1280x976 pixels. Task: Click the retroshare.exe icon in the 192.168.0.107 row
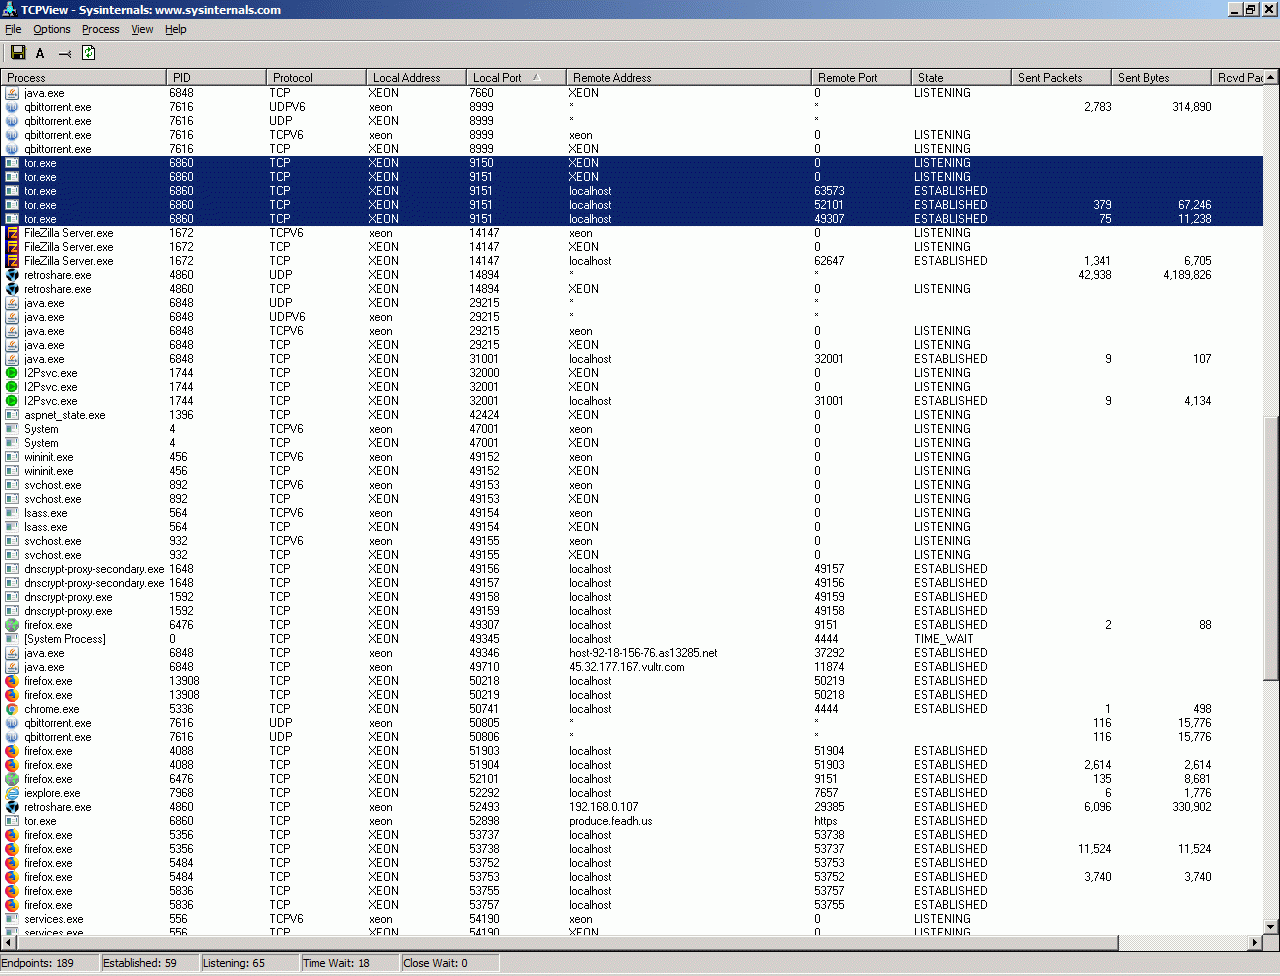[12, 807]
